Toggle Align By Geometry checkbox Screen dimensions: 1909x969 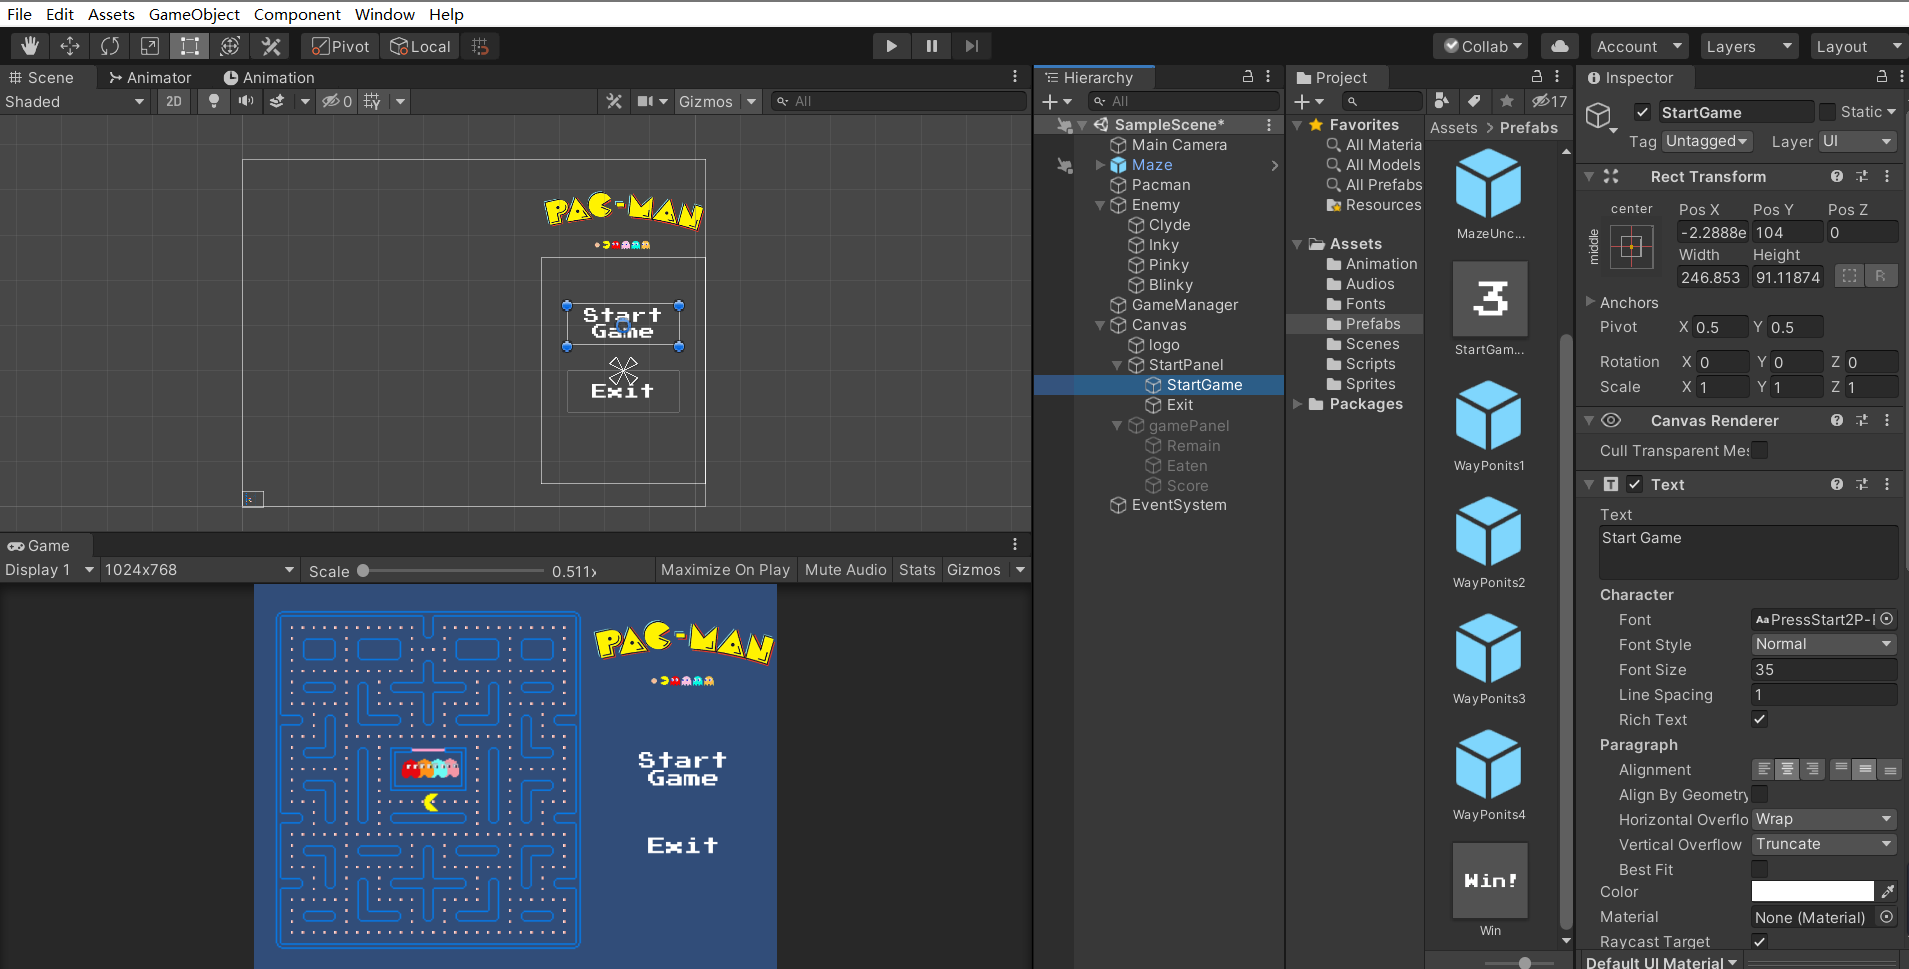1760,794
